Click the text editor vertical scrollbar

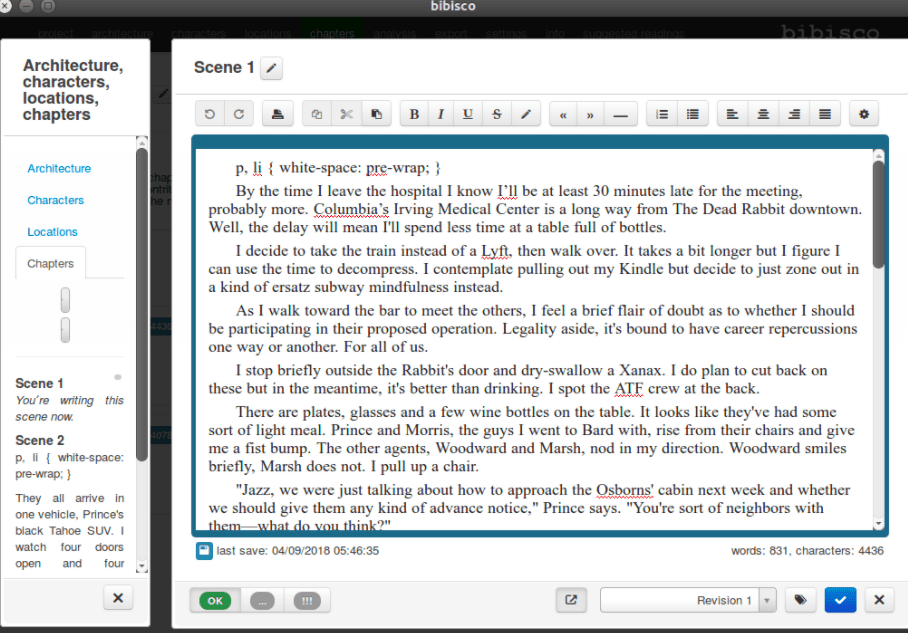878,215
